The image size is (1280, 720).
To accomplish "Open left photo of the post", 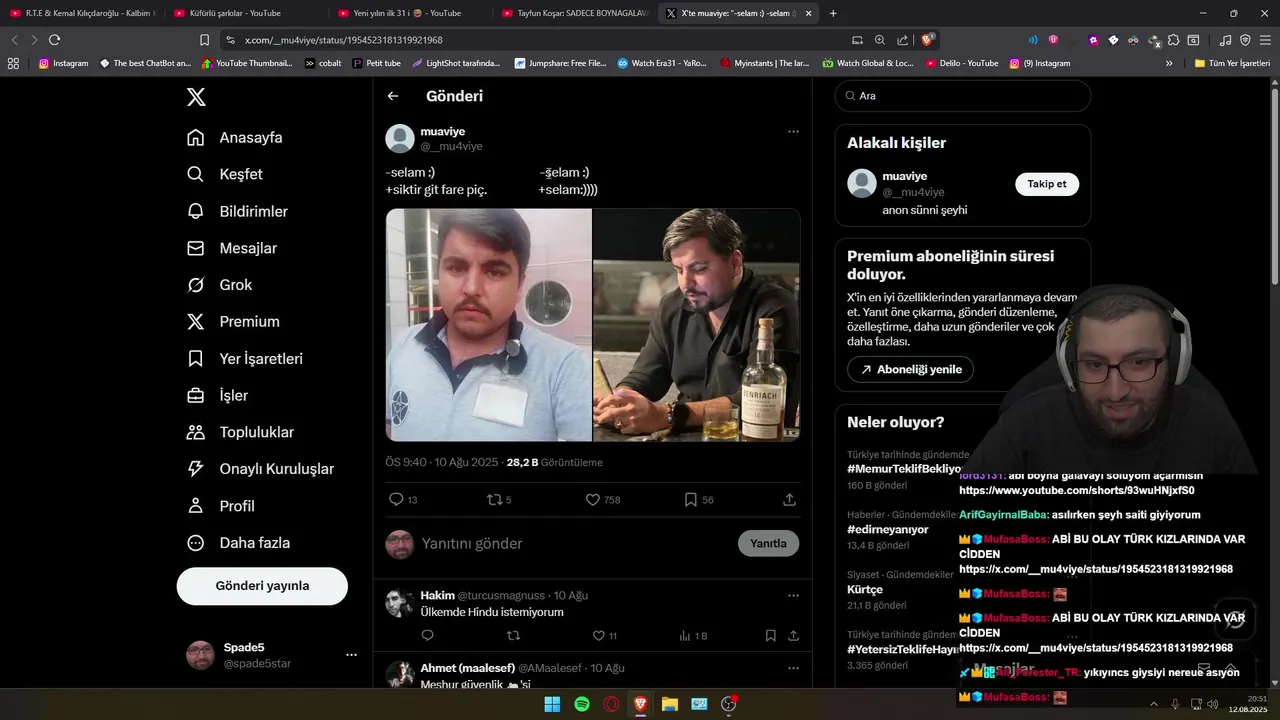I will [489, 325].
